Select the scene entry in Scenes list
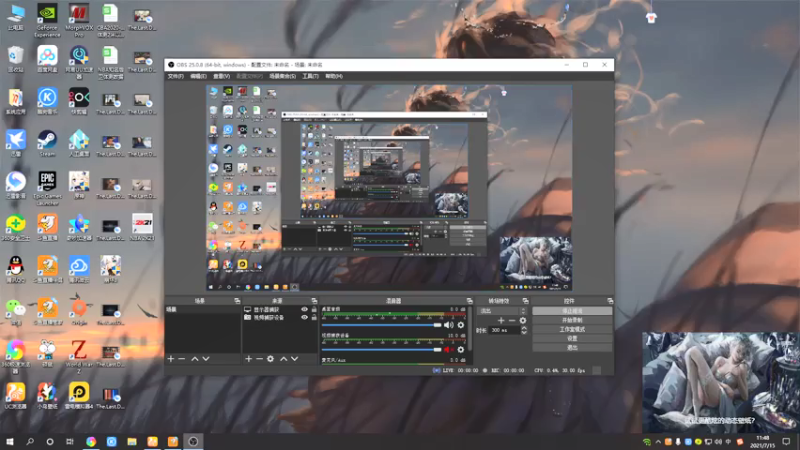This screenshot has width=800, height=450. [x=202, y=310]
